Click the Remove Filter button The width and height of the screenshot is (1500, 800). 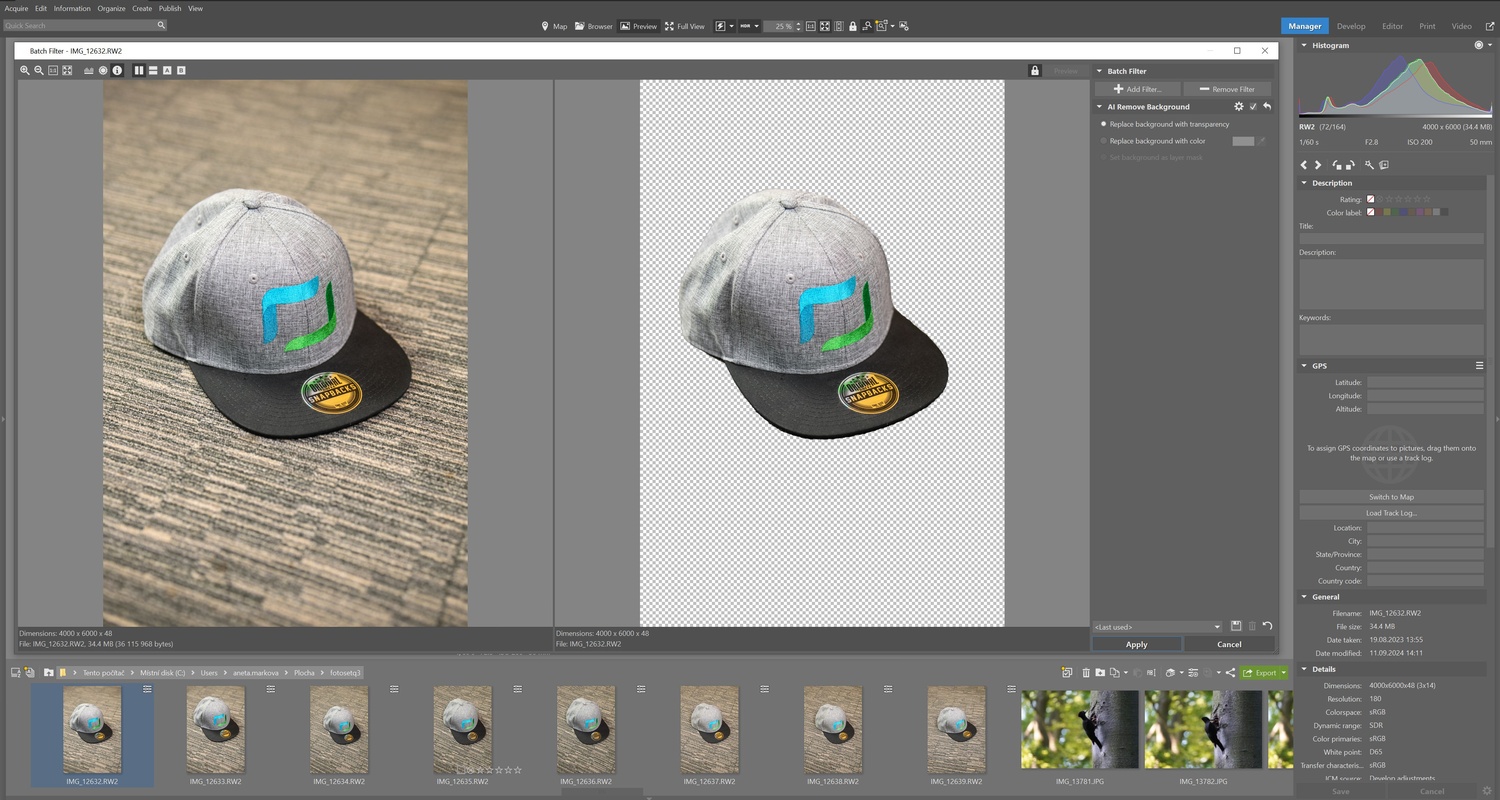click(x=1227, y=89)
